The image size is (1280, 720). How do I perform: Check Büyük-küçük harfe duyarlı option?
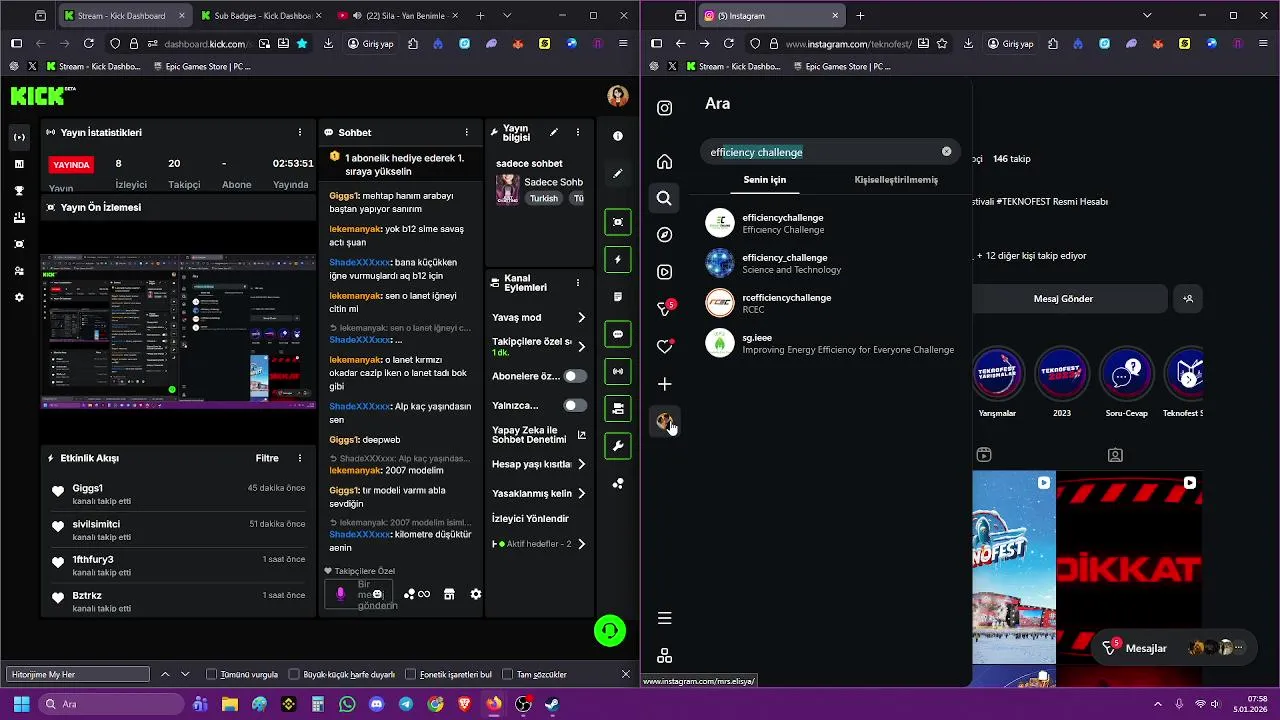tap(294, 675)
